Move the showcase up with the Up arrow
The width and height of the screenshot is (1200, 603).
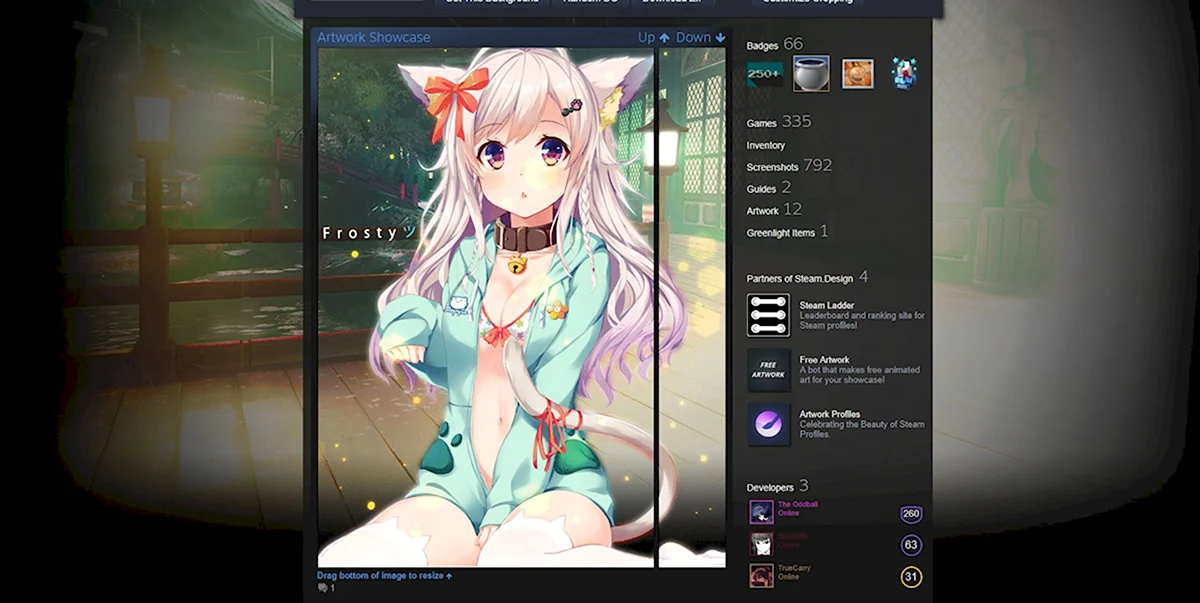click(x=654, y=38)
